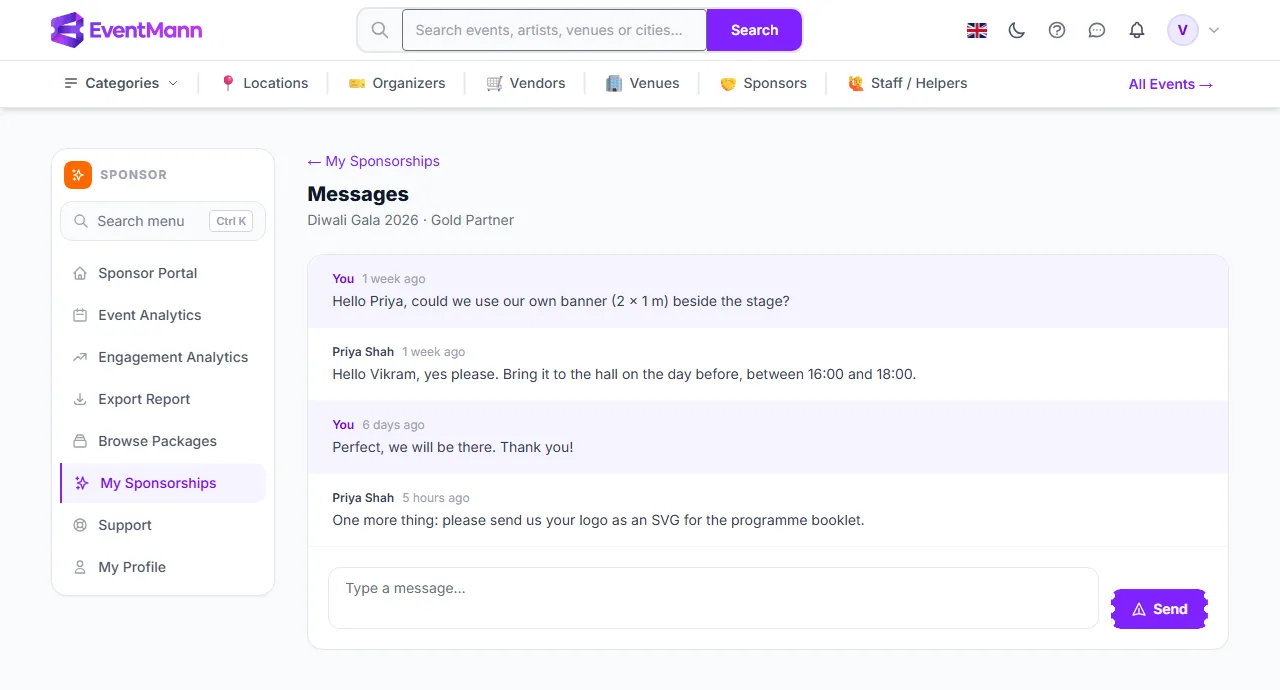1280x690 pixels.
Task: Click the Browse Packages box icon
Action: pyautogui.click(x=80, y=441)
